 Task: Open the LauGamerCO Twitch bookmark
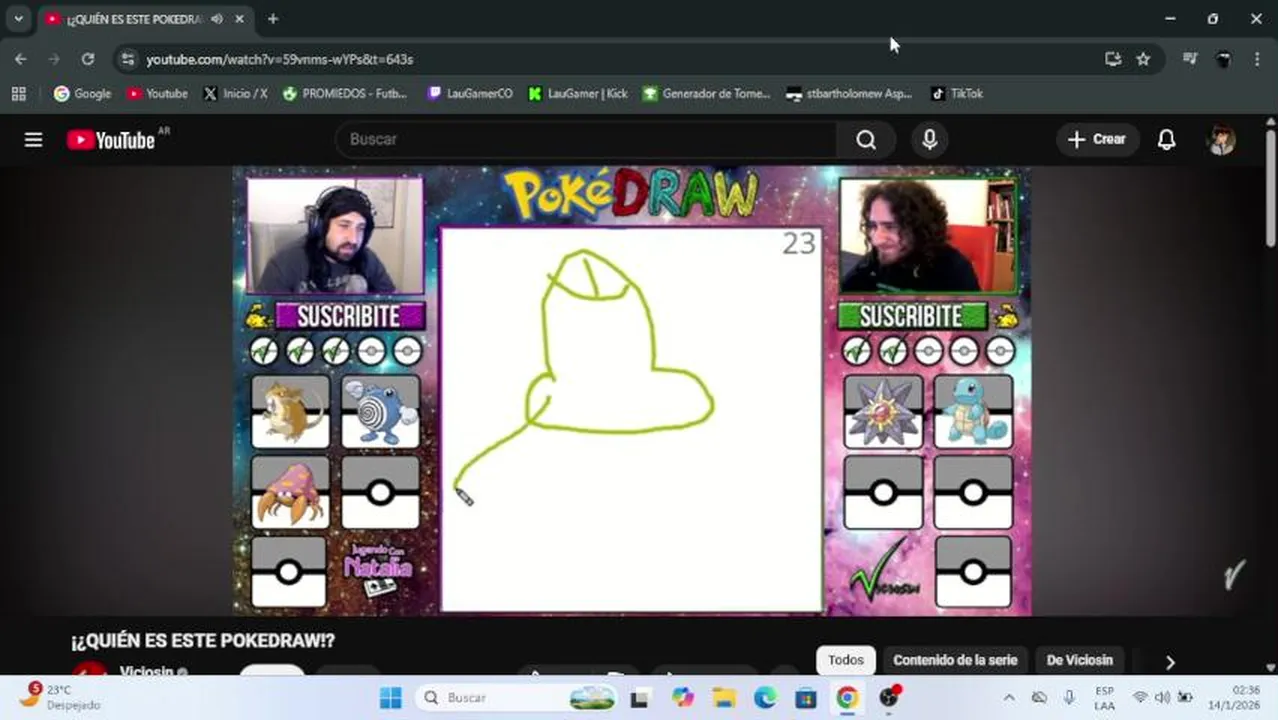point(469,94)
